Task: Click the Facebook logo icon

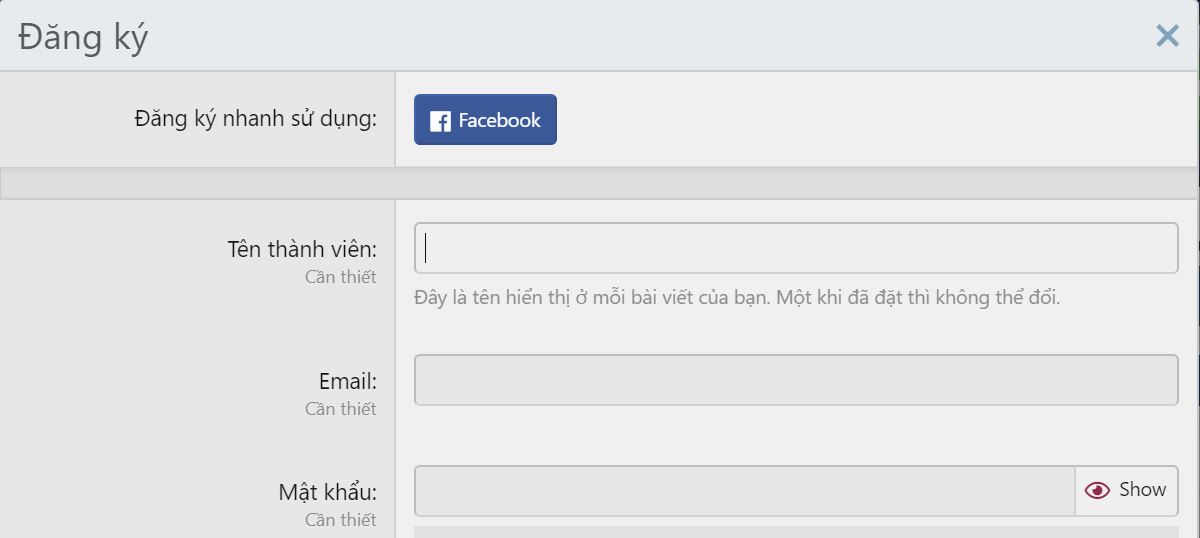Action: tap(440, 121)
